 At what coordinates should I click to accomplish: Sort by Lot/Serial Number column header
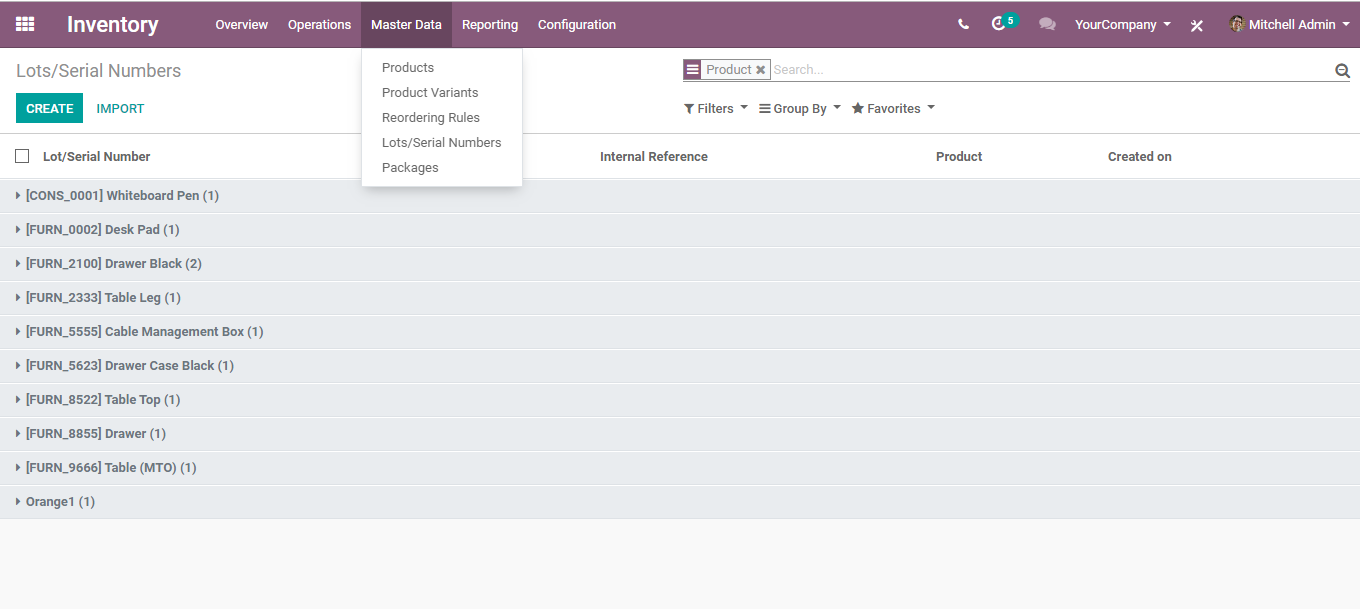coord(97,156)
